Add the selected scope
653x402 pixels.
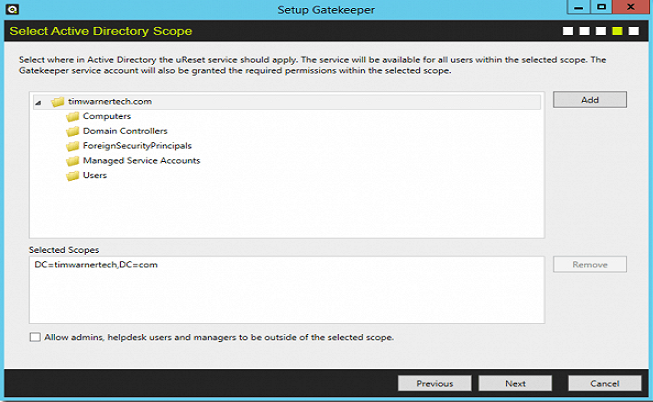coord(590,100)
